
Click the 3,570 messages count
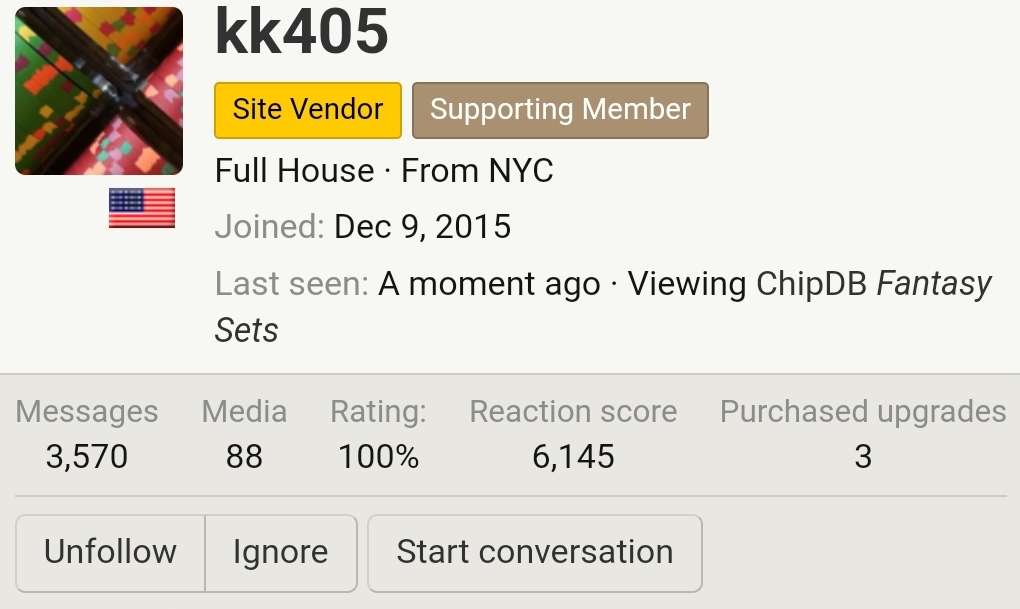pyautogui.click(x=87, y=457)
